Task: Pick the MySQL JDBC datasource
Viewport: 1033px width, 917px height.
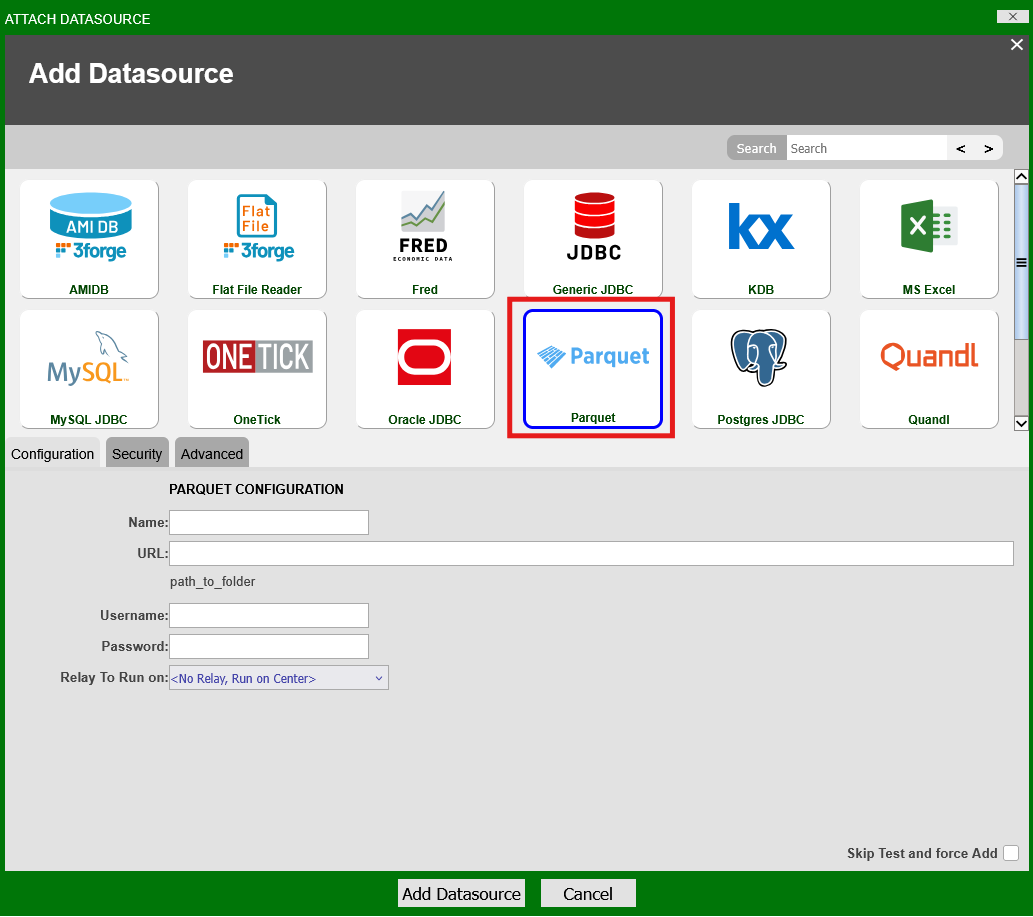Action: point(89,369)
